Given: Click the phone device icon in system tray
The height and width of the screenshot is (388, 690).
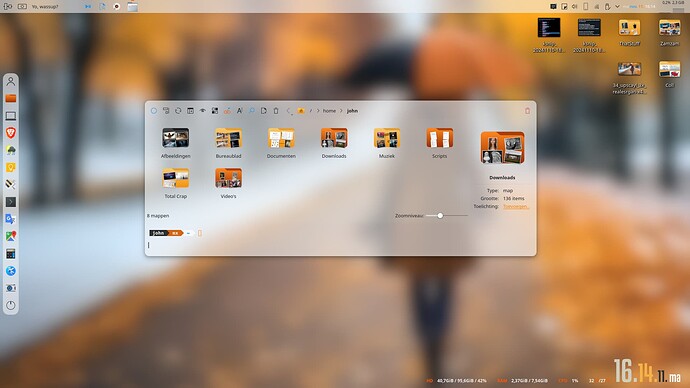Looking at the screenshot, I should click(x=586, y=6).
